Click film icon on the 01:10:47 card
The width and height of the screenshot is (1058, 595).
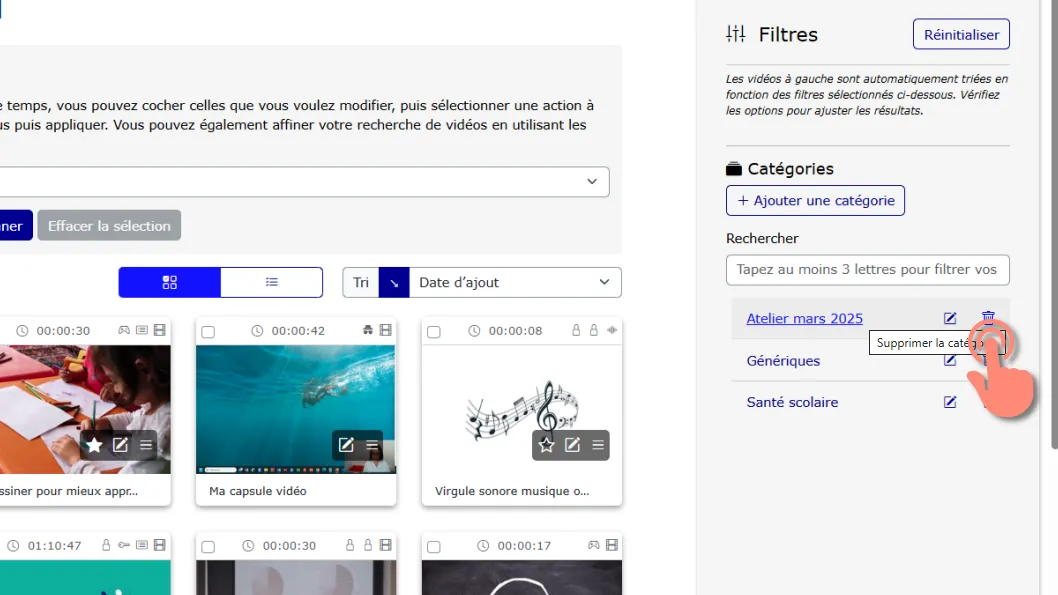click(x=160, y=545)
